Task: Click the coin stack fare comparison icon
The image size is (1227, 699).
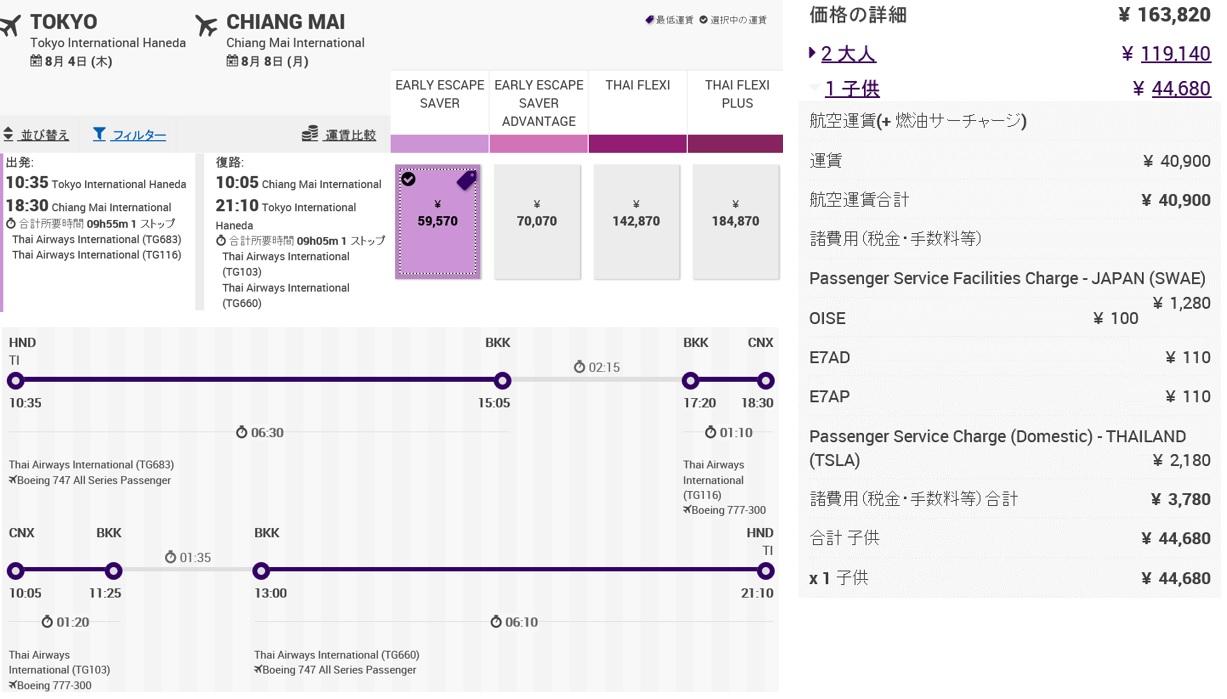Action: point(310,134)
